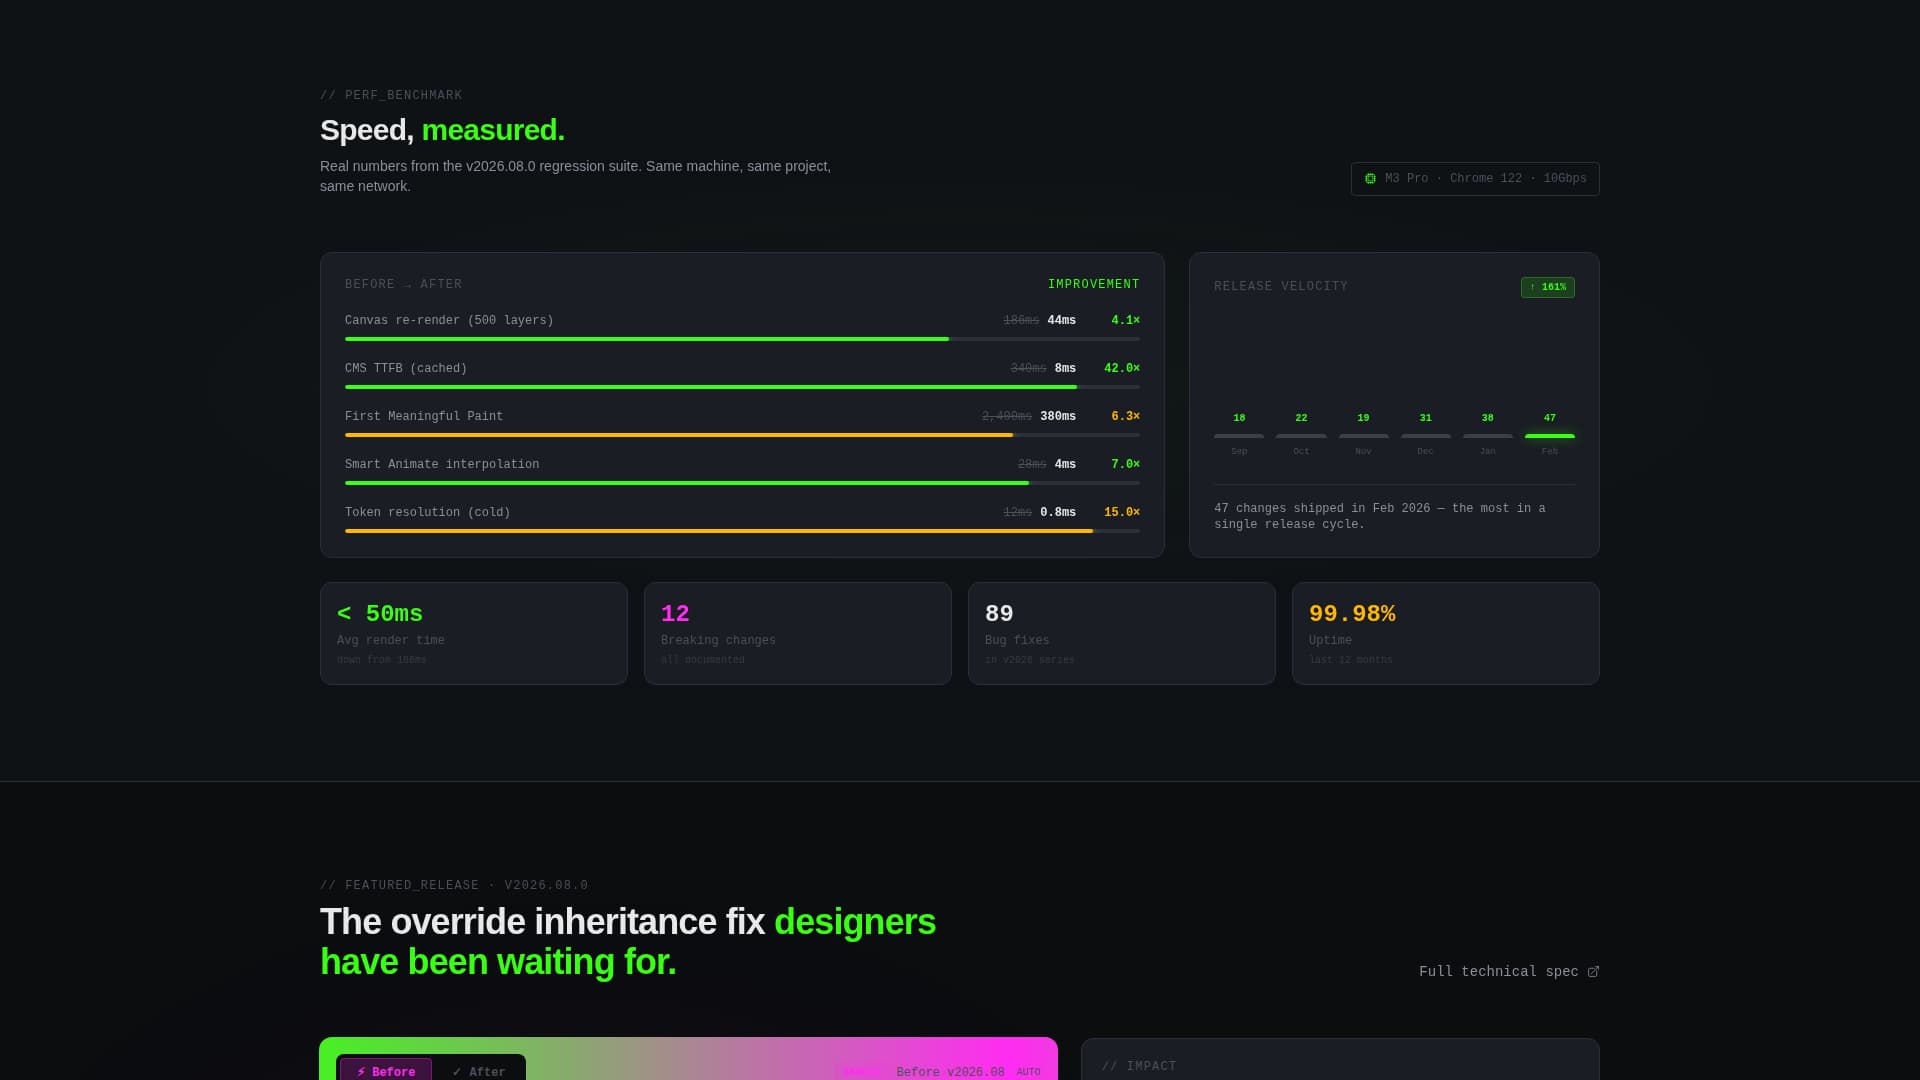Click the 'Token resolution (cold)' label
1920x1080 pixels.
[428, 513]
